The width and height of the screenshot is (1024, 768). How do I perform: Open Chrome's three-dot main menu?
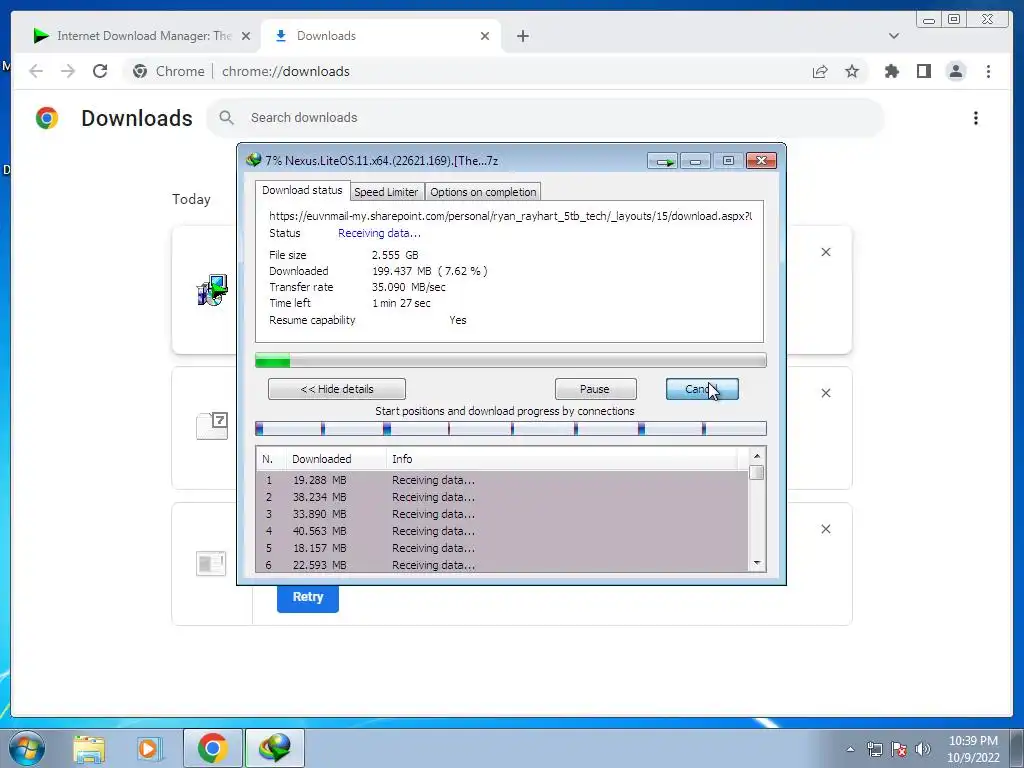[x=988, y=71]
